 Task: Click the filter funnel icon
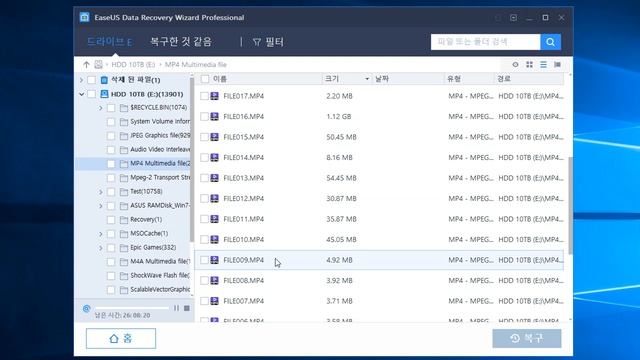coord(257,42)
